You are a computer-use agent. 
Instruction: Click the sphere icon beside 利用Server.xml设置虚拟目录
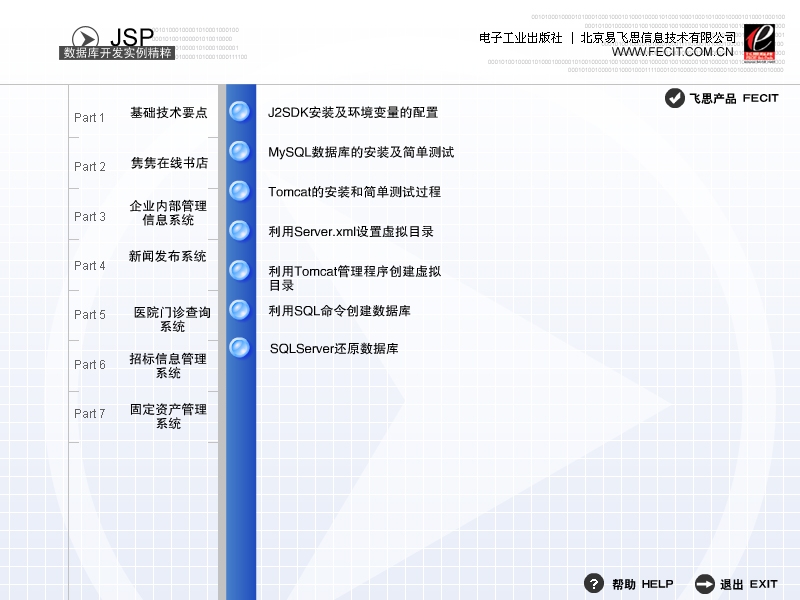click(x=240, y=230)
